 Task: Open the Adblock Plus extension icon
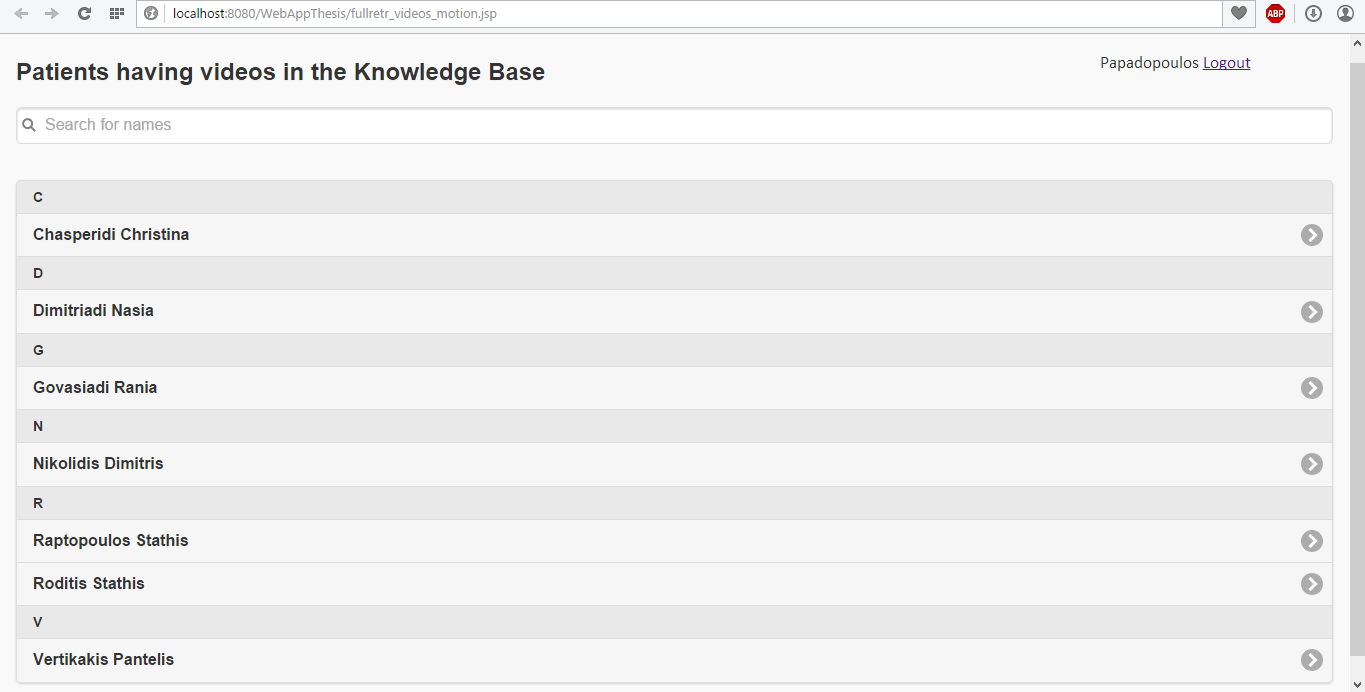(x=1275, y=13)
